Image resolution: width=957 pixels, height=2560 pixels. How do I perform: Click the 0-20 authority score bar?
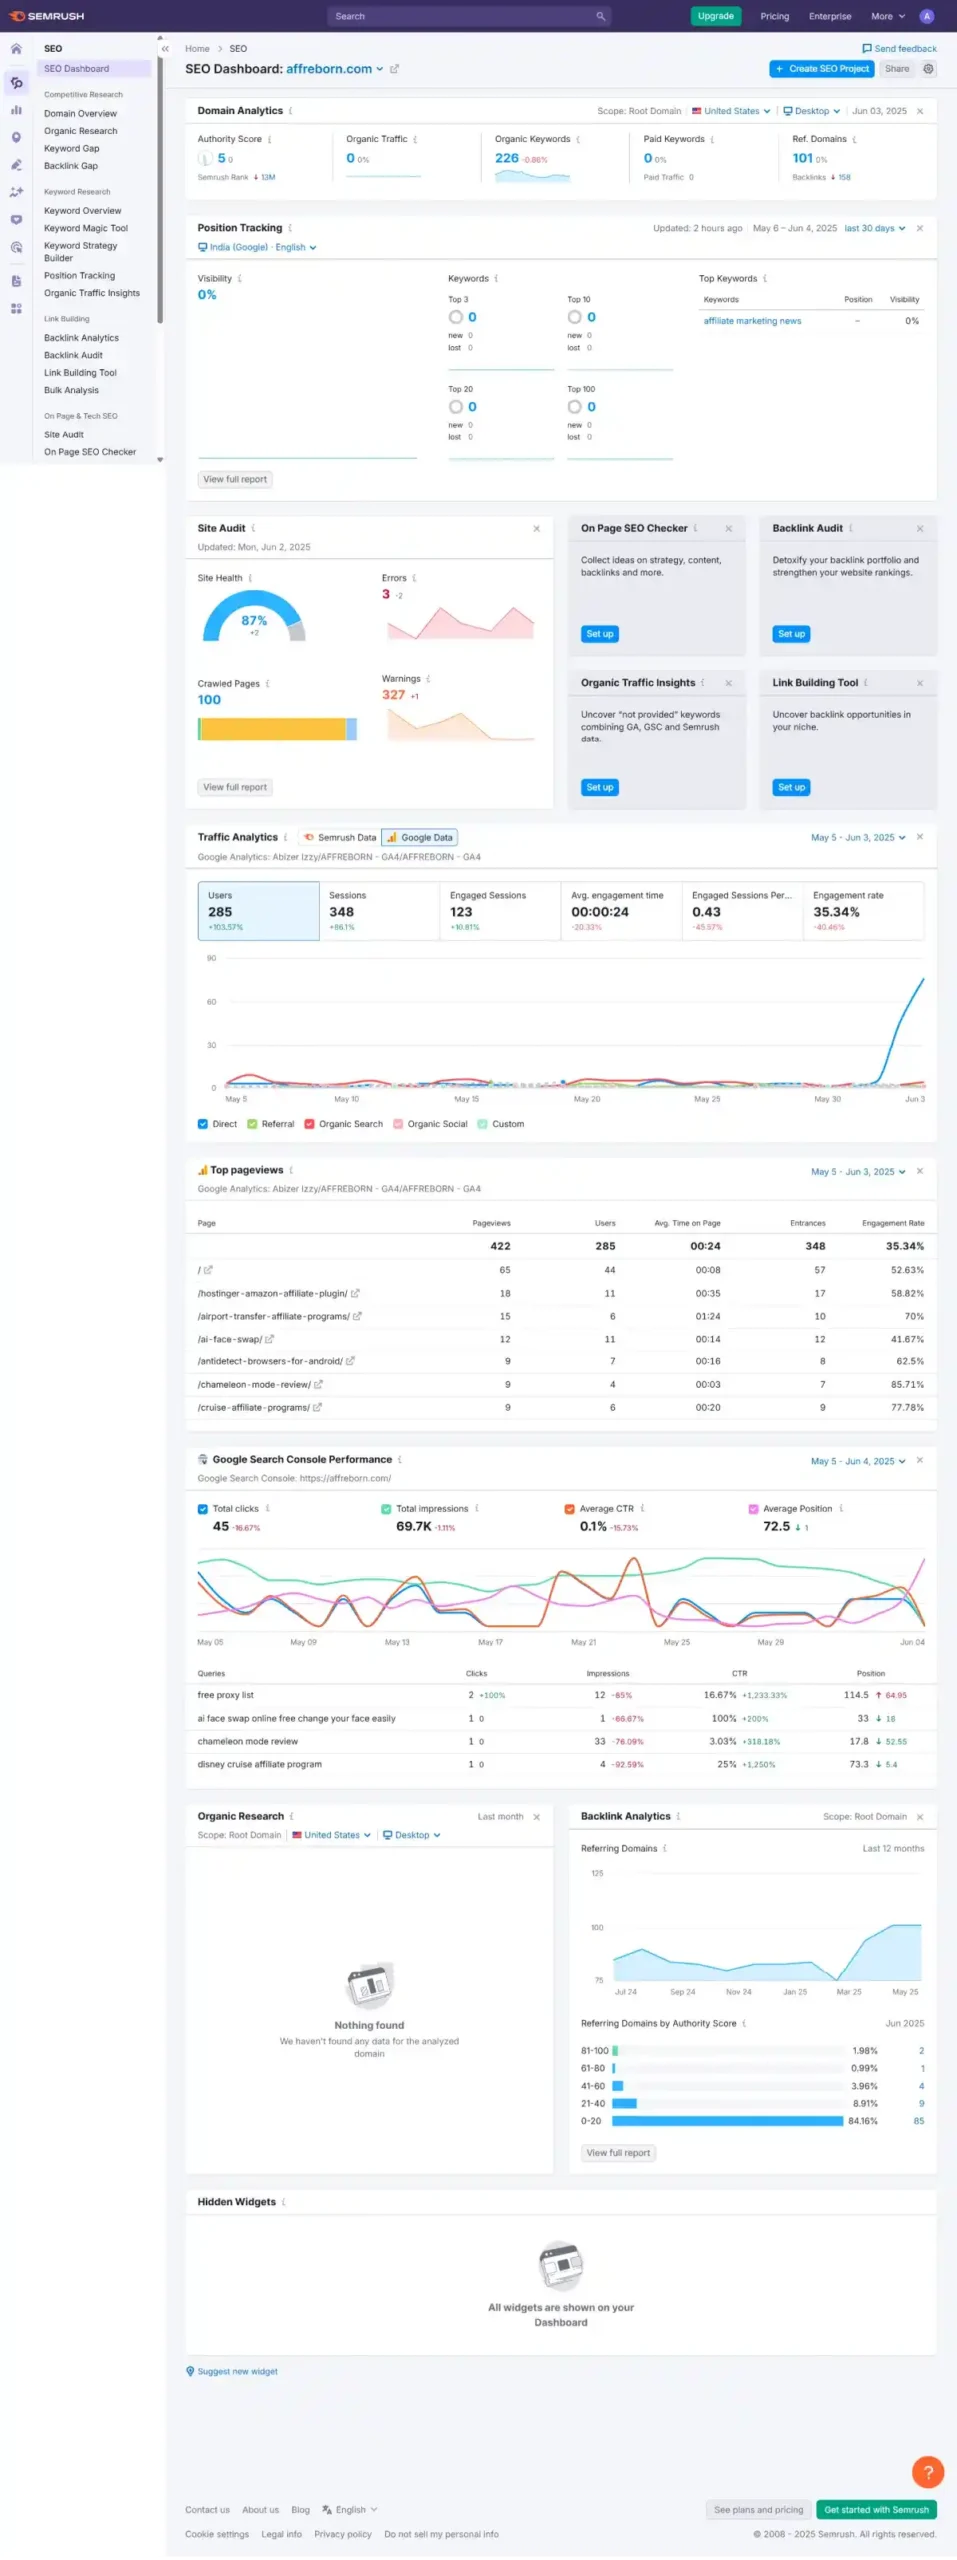tap(727, 2120)
